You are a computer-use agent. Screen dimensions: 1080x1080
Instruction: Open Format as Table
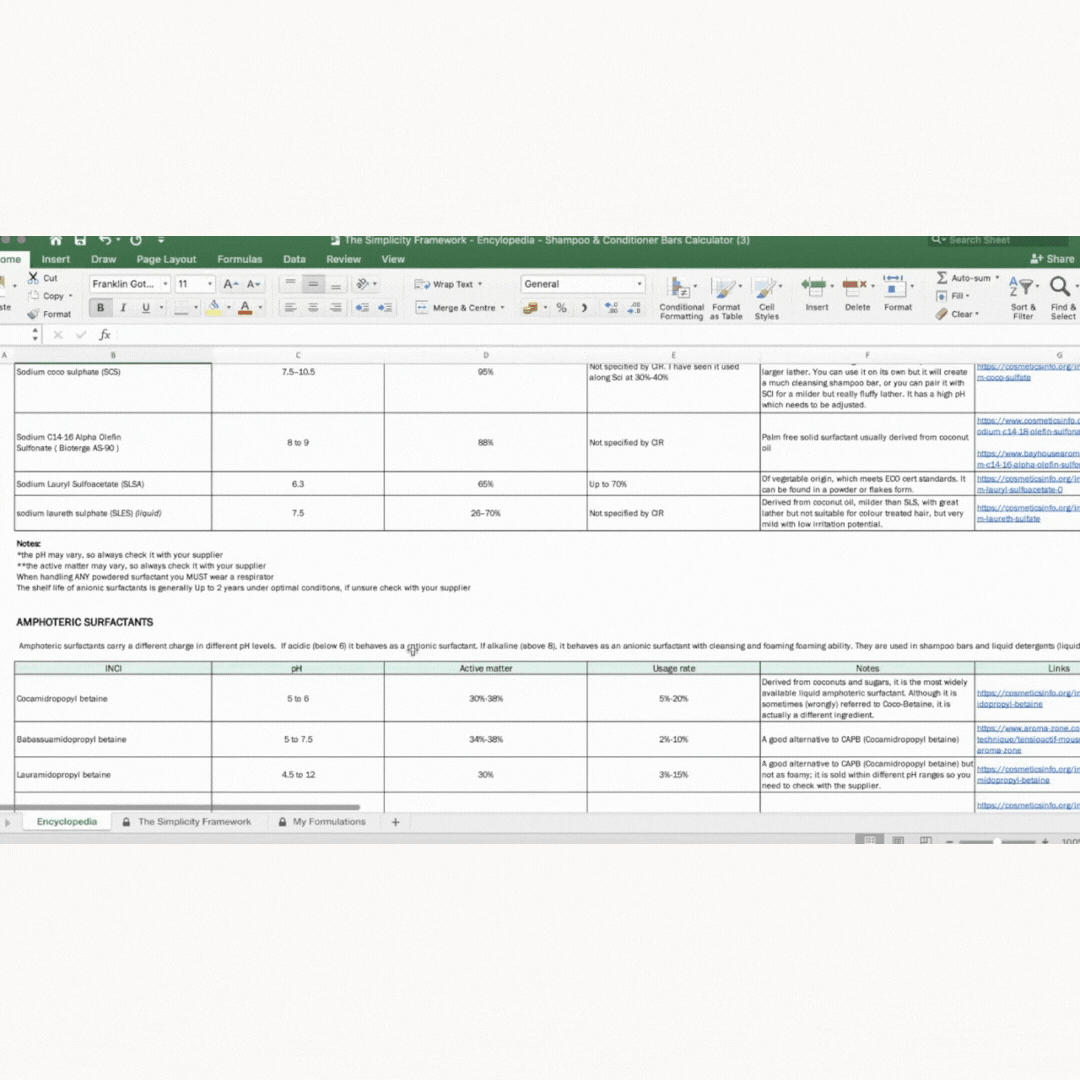726,298
